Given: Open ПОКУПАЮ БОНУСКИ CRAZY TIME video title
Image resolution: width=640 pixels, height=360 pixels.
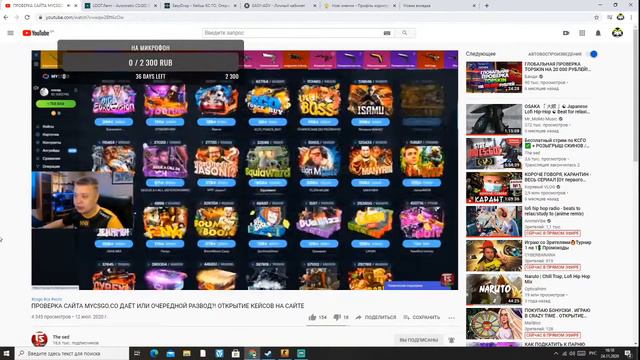Looking at the screenshot, I should coord(557,313).
